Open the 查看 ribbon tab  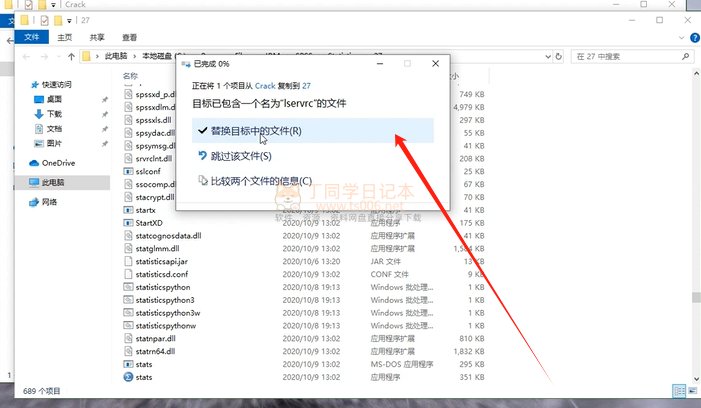(129, 38)
